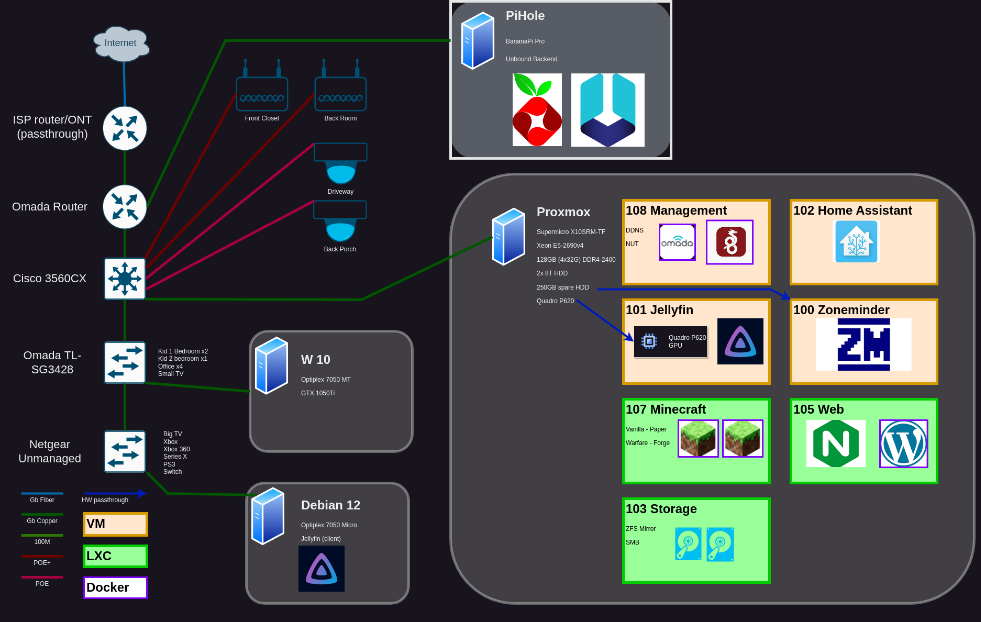The image size is (981, 622).
Task: Click the Debian 12 title text
Action: tap(330, 506)
